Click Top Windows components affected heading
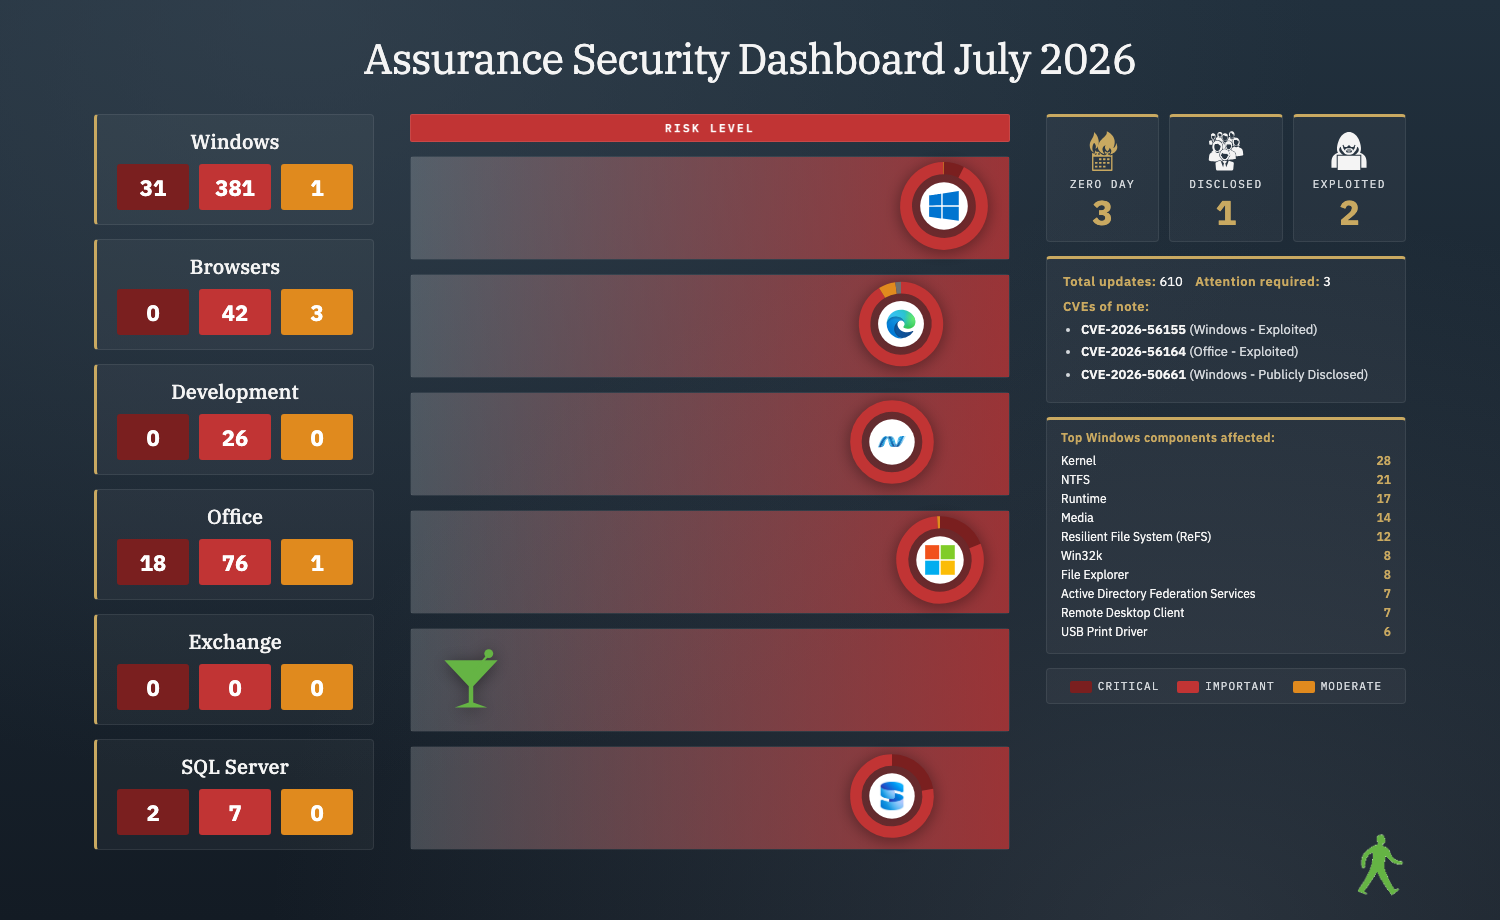The height and width of the screenshot is (920, 1500). coord(1168,438)
